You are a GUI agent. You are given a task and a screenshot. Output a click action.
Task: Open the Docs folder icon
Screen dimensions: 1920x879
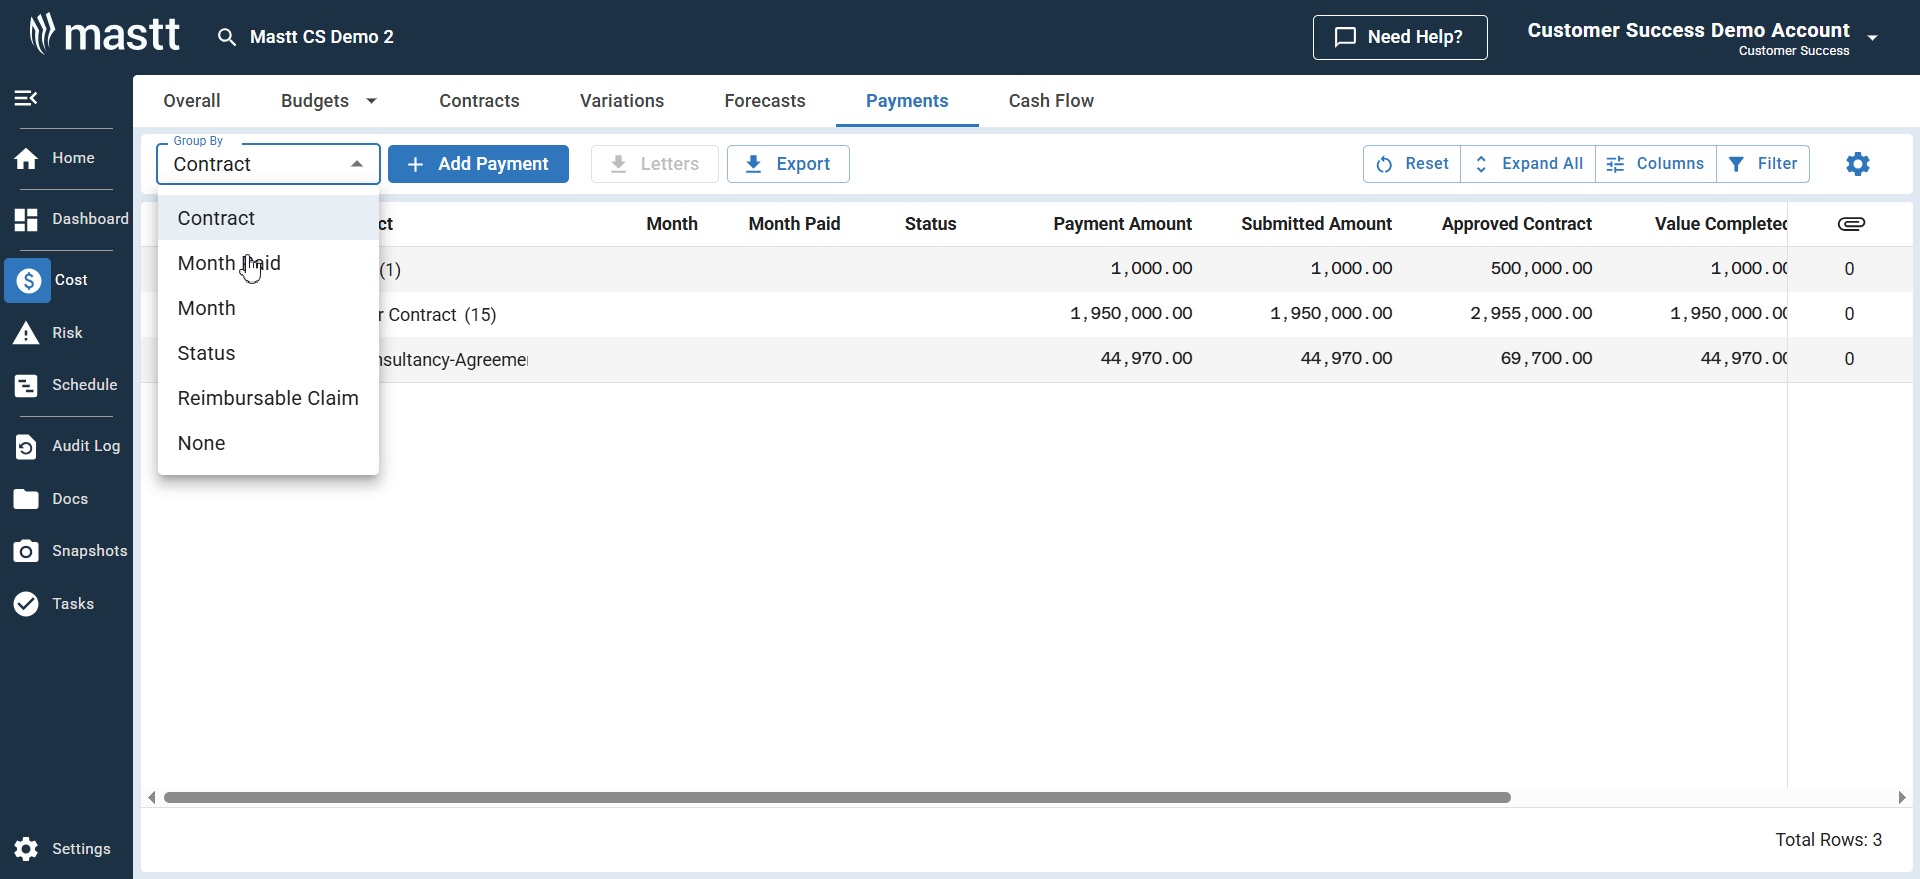click(26, 499)
